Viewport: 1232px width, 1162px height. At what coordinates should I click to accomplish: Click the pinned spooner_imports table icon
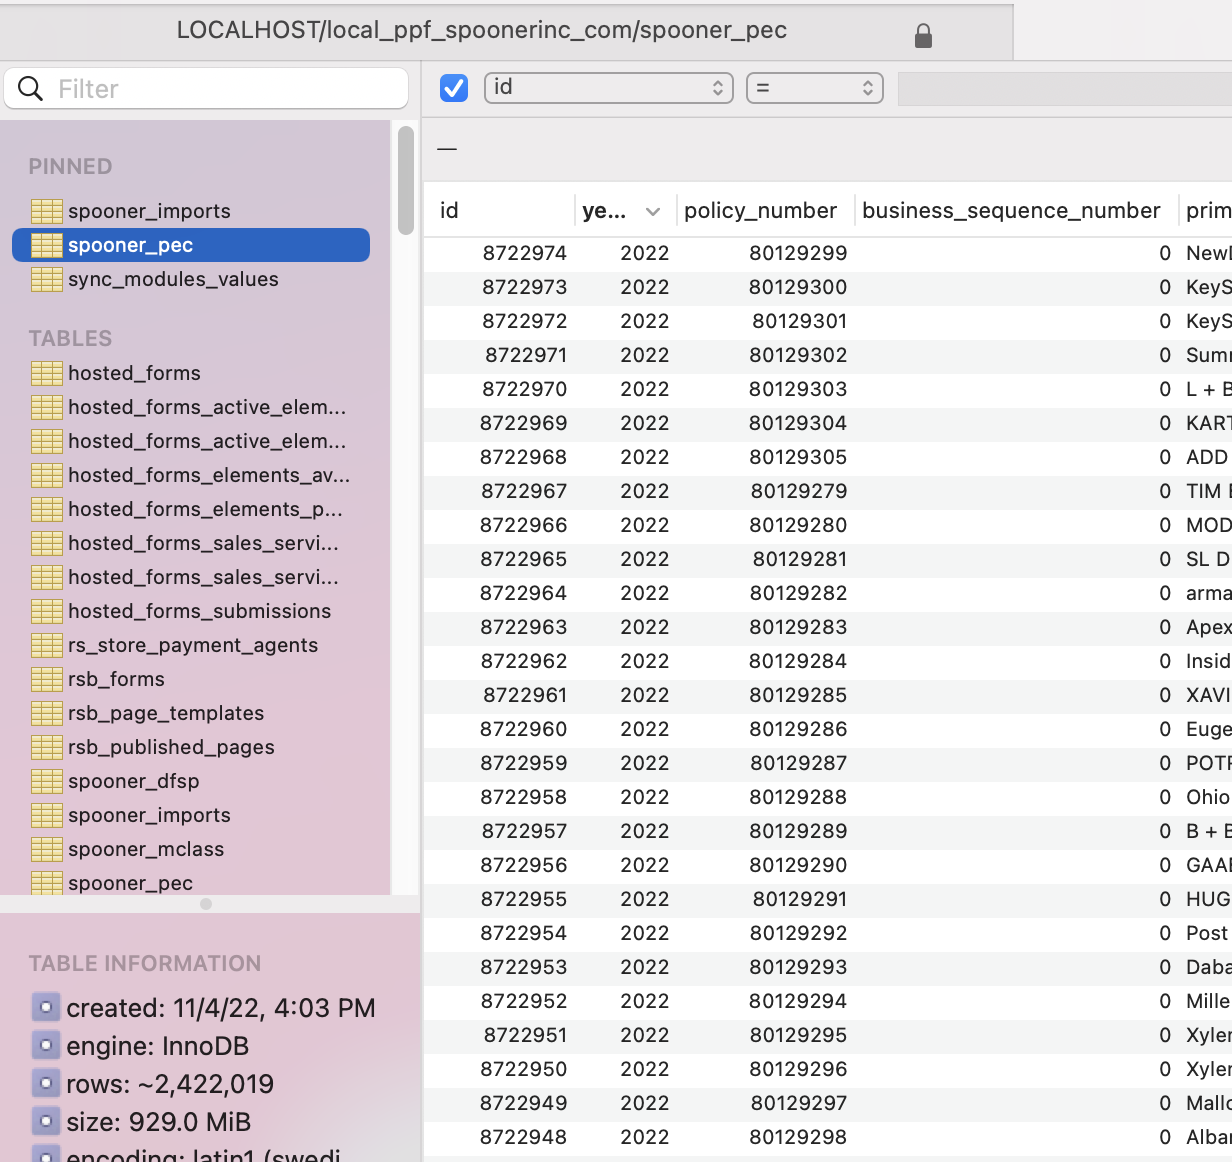click(47, 211)
